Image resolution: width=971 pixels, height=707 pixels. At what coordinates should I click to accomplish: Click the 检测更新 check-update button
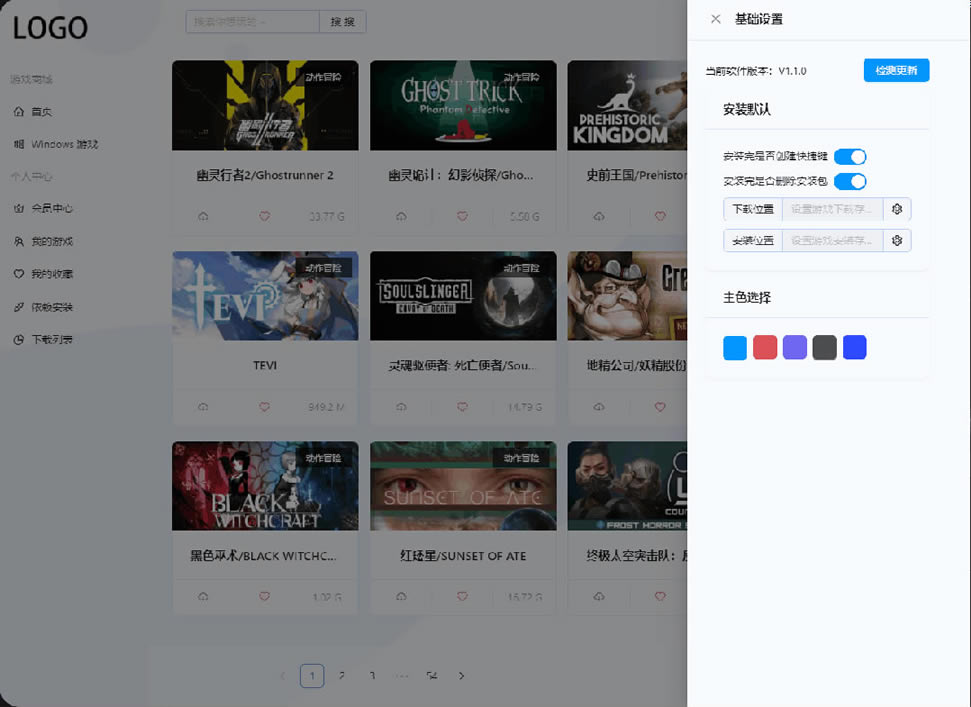(896, 71)
